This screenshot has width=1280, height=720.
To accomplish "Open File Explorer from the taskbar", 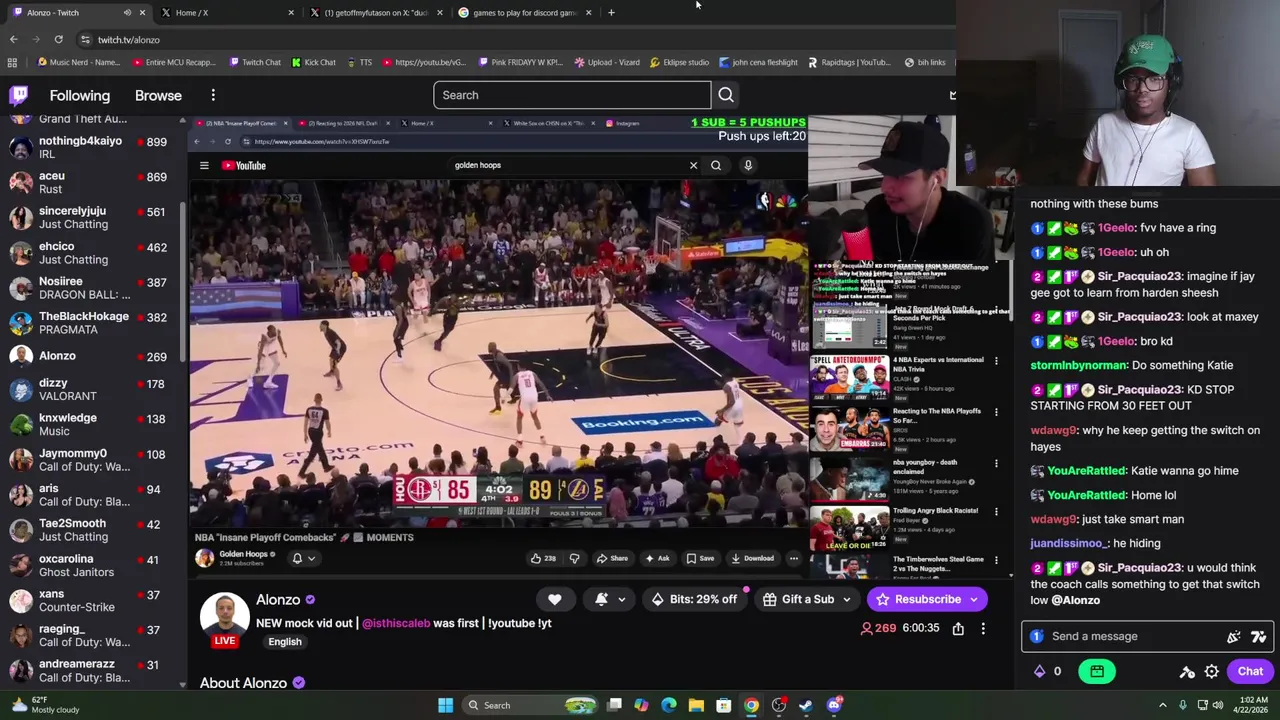I will pyautogui.click(x=696, y=705).
